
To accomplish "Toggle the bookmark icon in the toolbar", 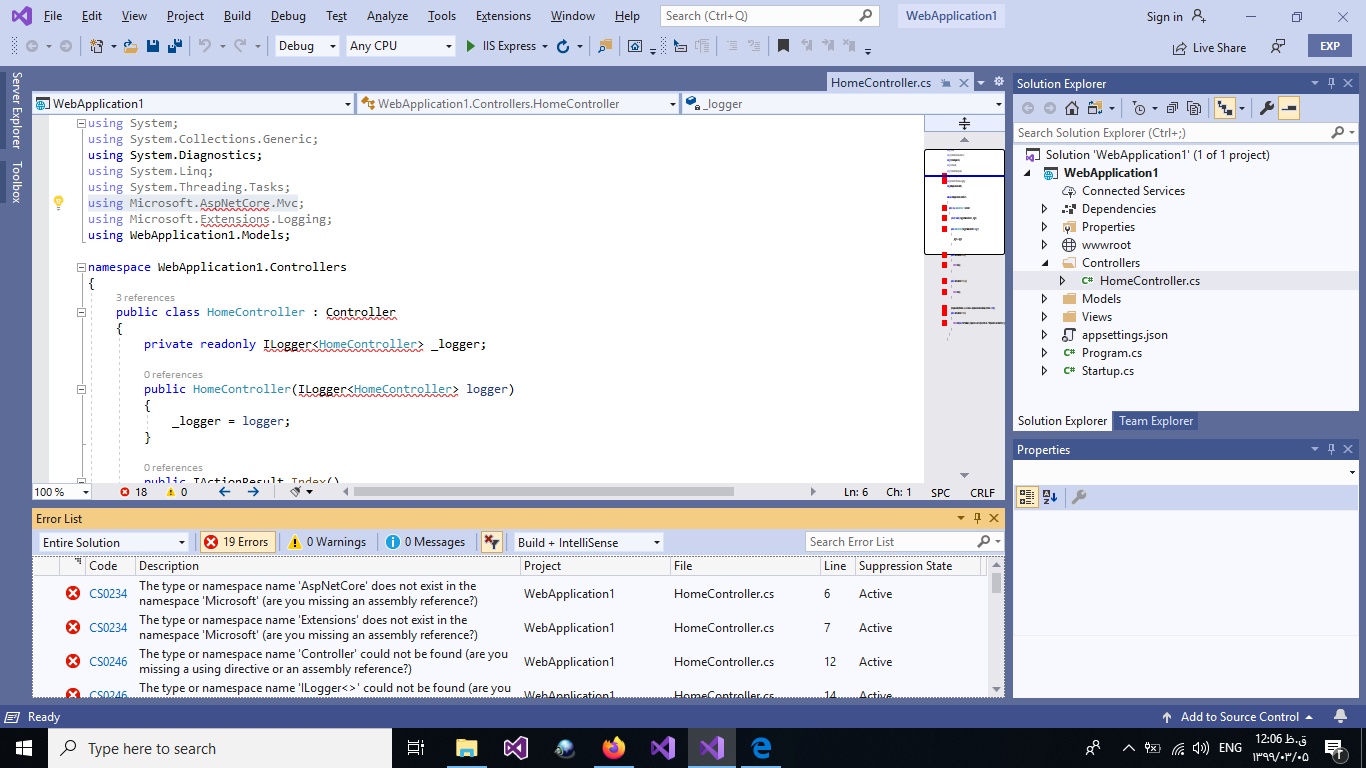I will pyautogui.click(x=783, y=46).
